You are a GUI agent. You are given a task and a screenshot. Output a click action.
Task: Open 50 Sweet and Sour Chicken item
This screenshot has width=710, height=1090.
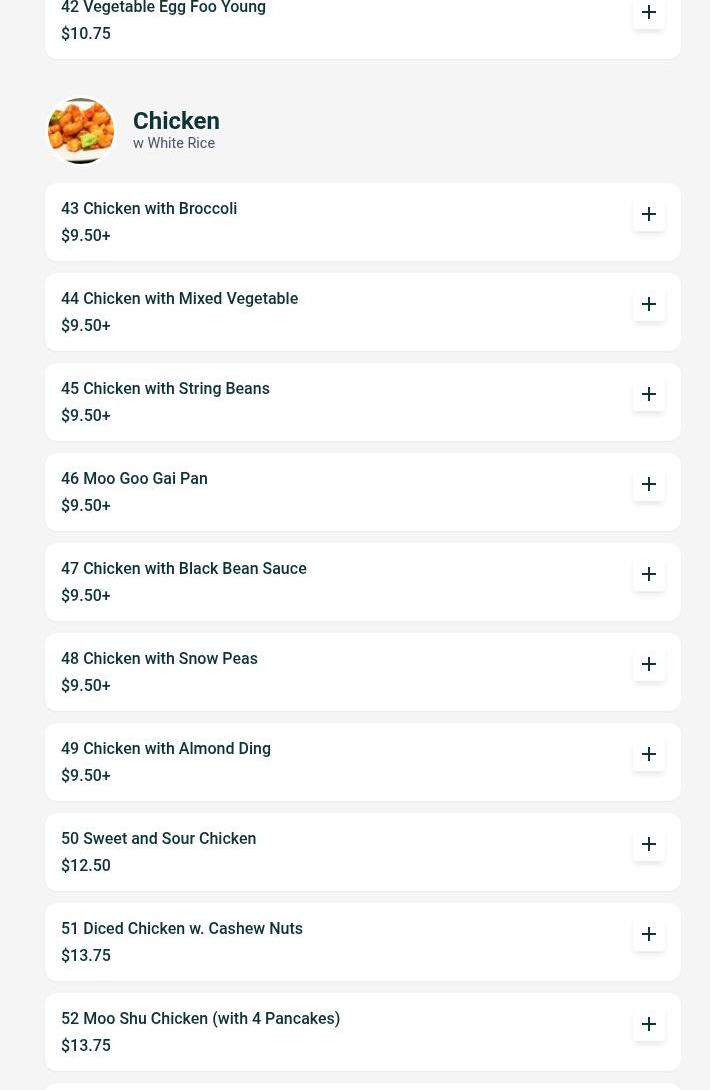coord(362,852)
